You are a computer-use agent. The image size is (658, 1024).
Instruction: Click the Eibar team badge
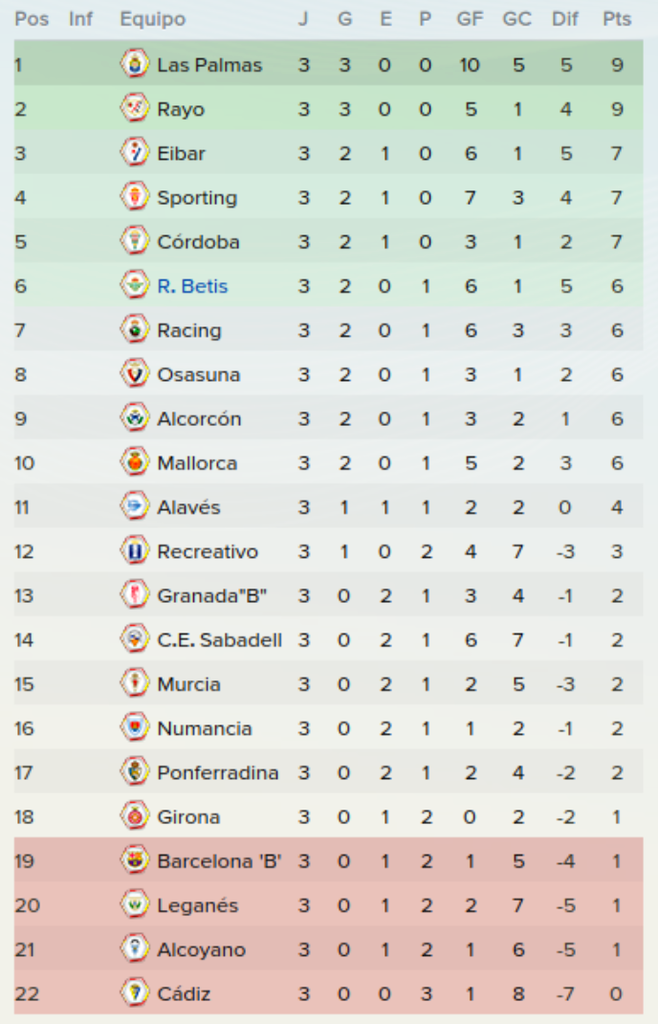pyautogui.click(x=135, y=153)
